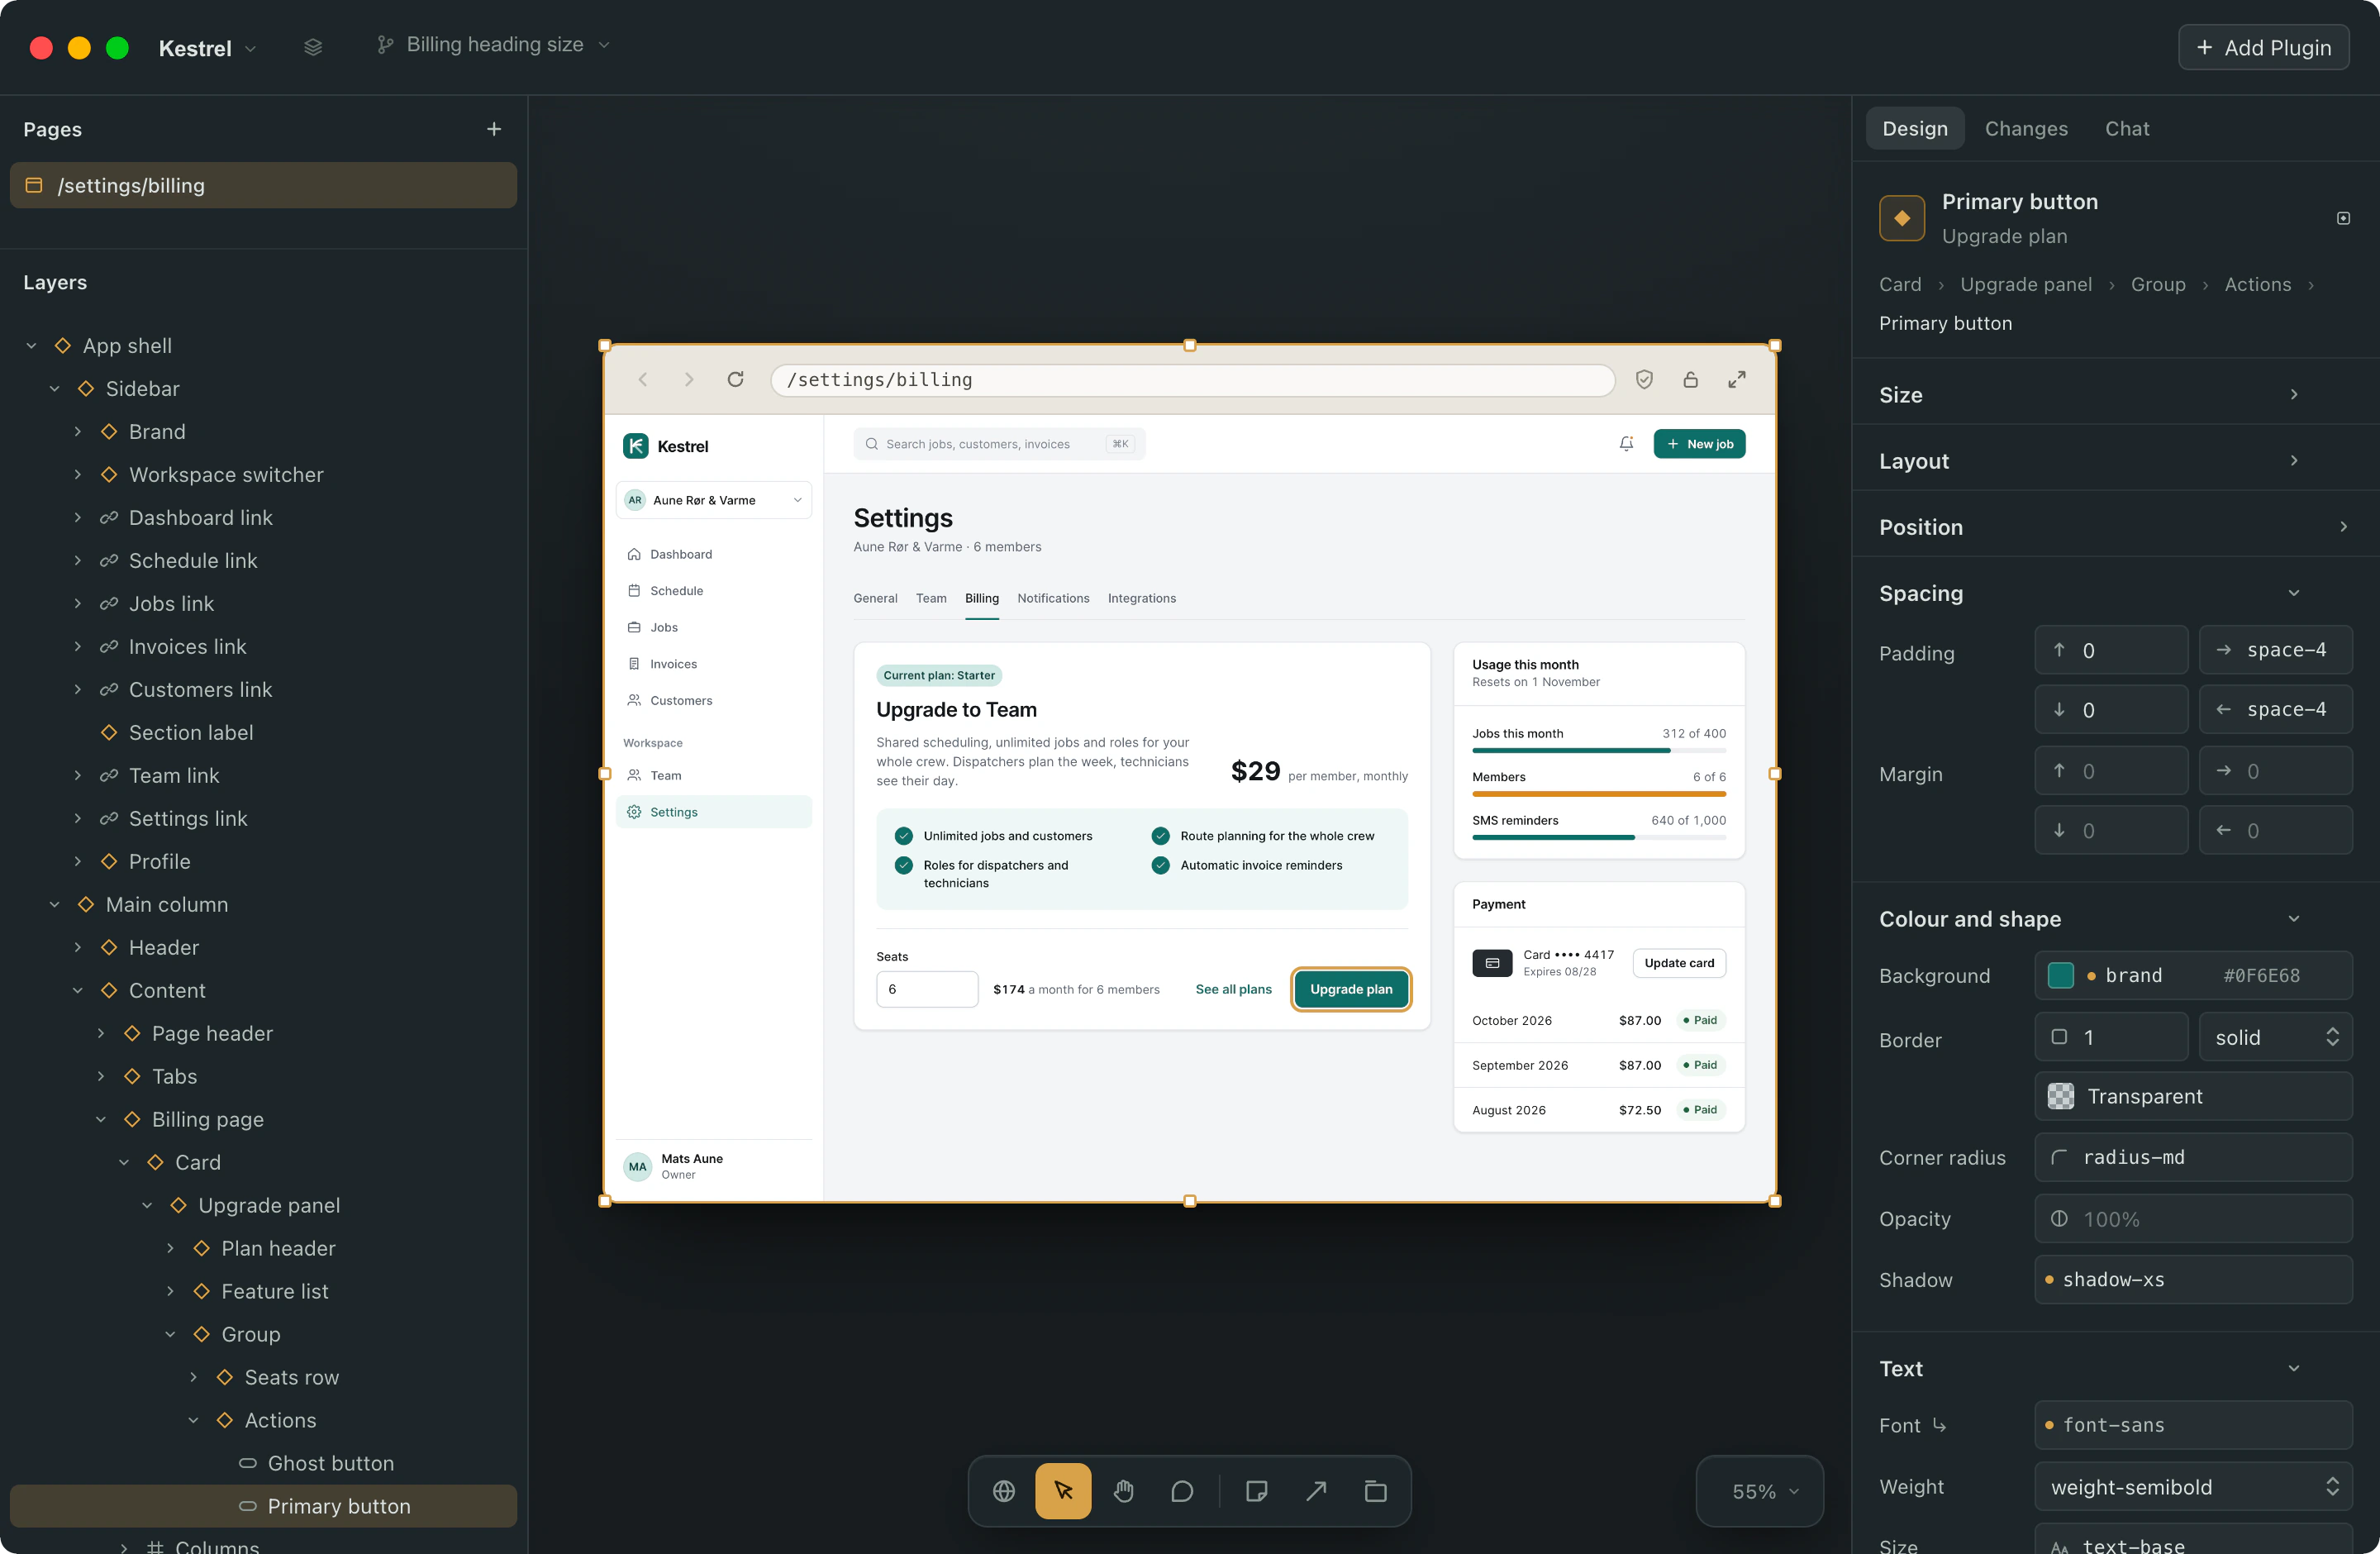Select the sticky note tool
This screenshot has height=1554, width=2380.
(1257, 1491)
